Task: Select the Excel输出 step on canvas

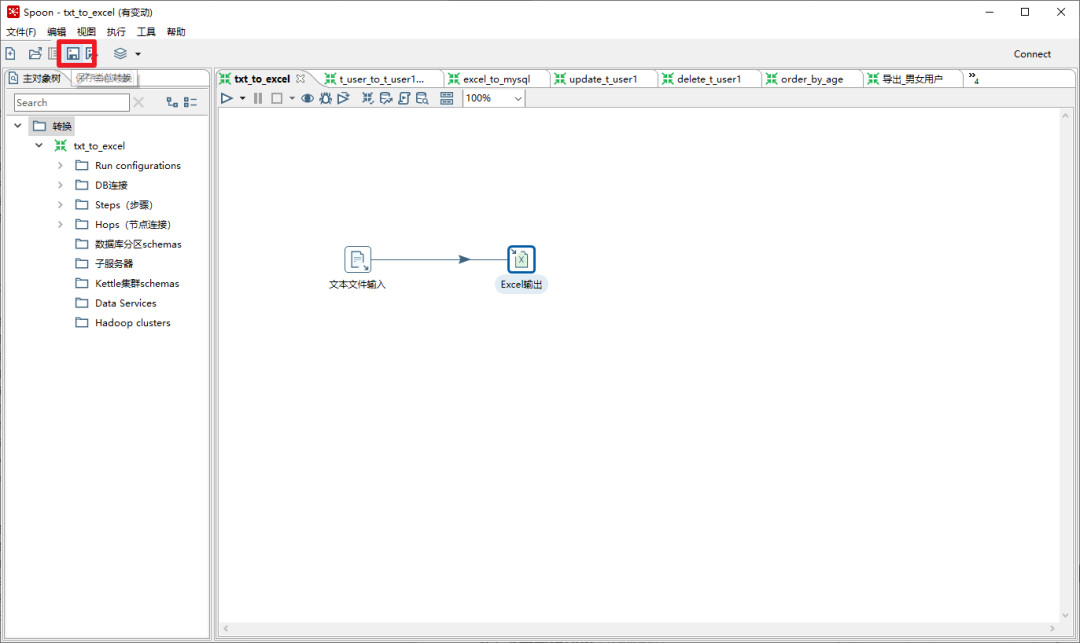Action: pos(521,260)
